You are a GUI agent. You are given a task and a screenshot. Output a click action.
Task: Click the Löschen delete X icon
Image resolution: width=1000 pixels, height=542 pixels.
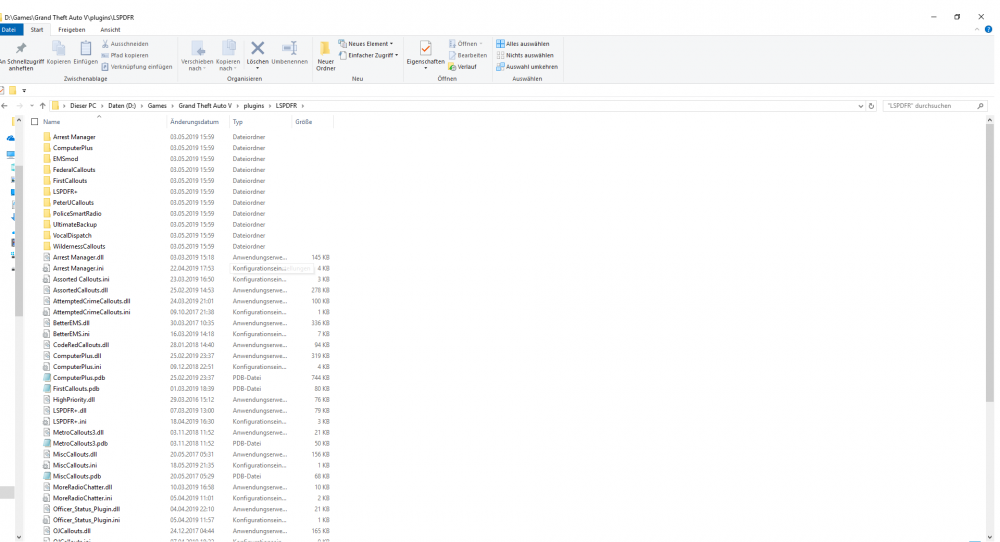pos(258,48)
